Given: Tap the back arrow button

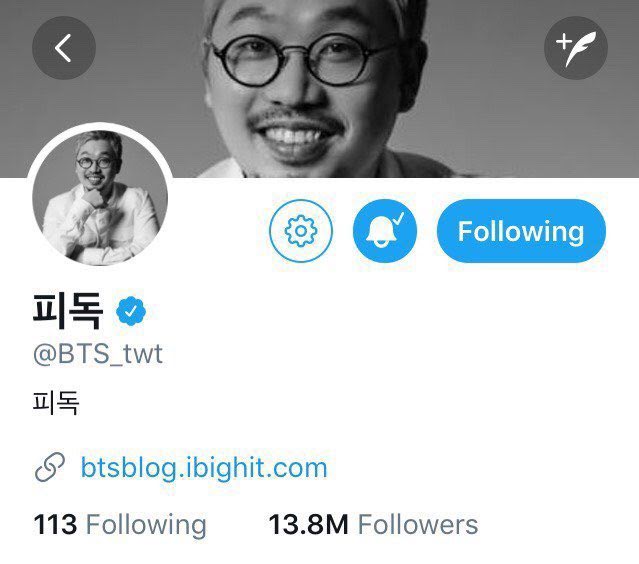Looking at the screenshot, I should point(64,48).
